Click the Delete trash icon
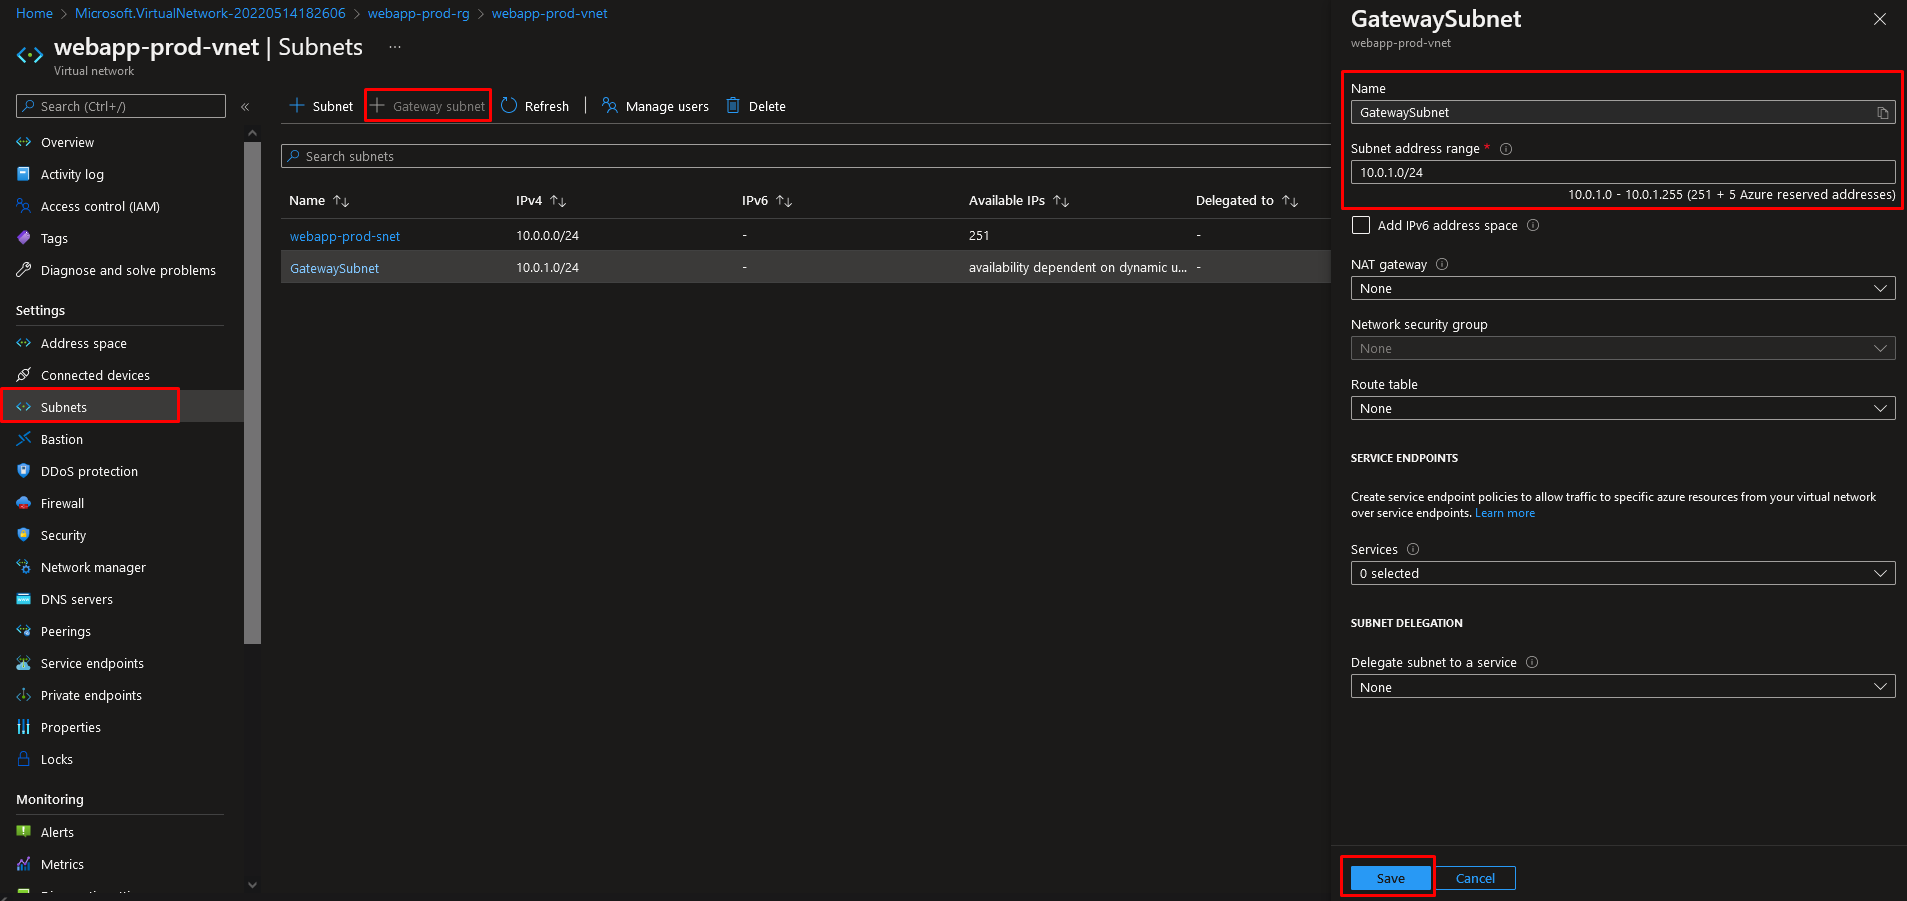This screenshot has width=1907, height=901. pyautogui.click(x=733, y=106)
